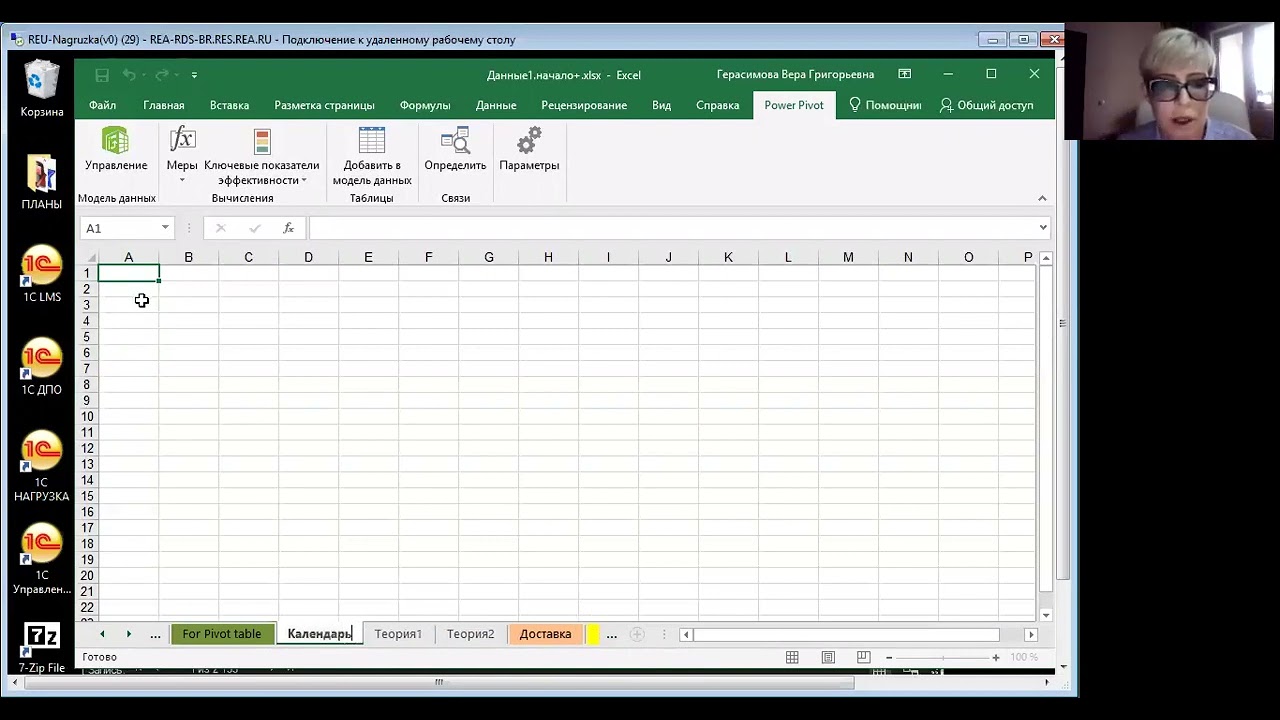Image resolution: width=1280 pixels, height=720 pixels.
Task: Click the Общий доступ share button
Action: (986, 105)
